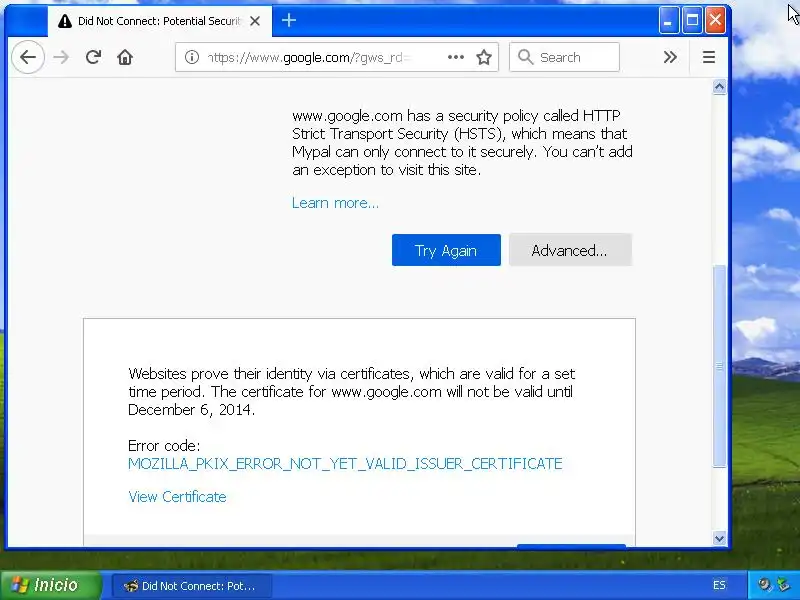Image resolution: width=800 pixels, height=600 pixels.
Task: Click the second system tray icon
Action: [783, 585]
